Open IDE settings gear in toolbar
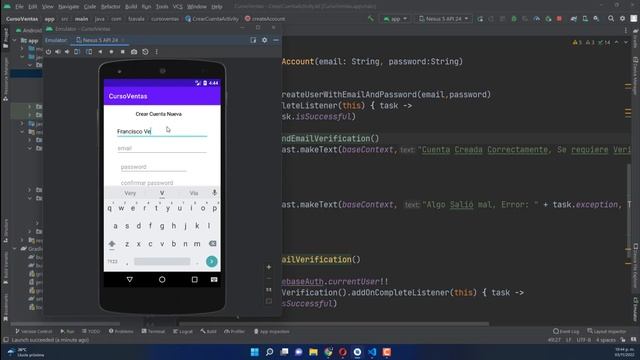The height and width of the screenshot is (360, 640). point(622,19)
